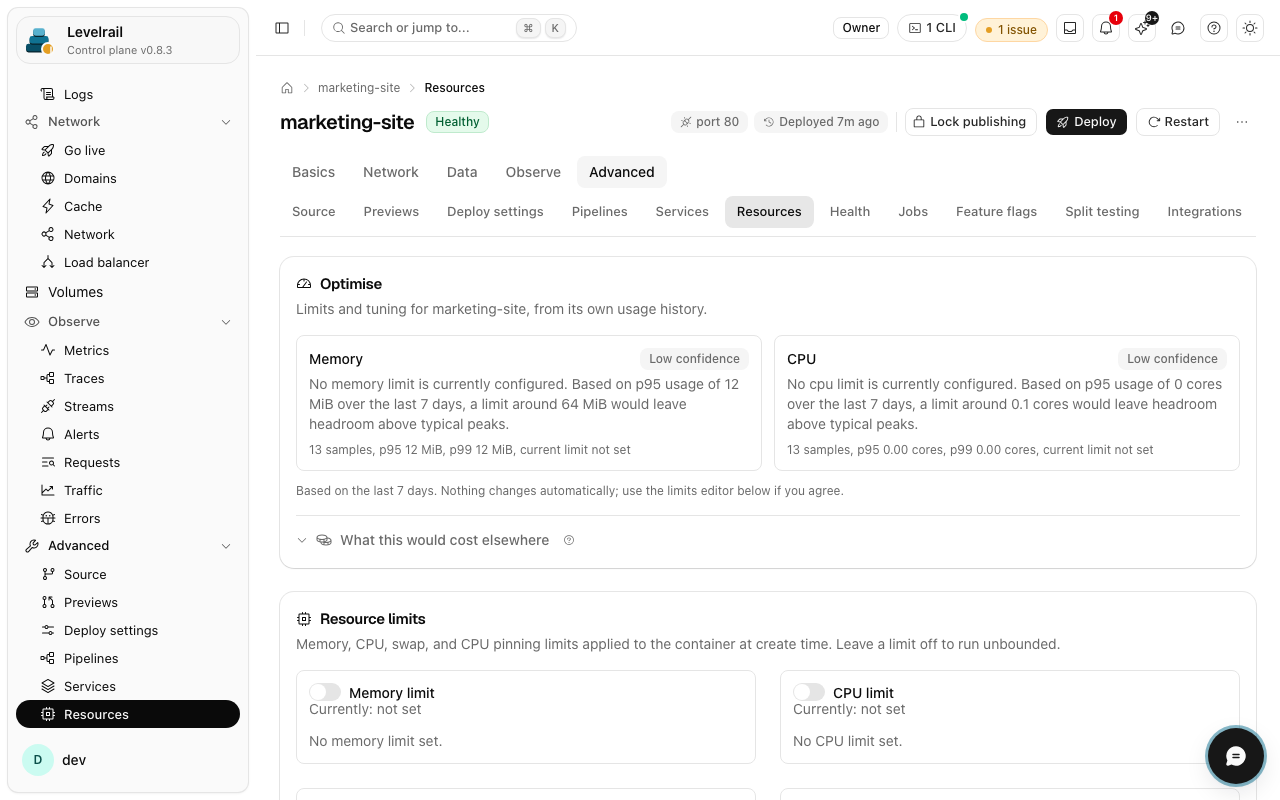Screen dimensions: 1280x800
Task: Open the Feature flags sub-tab
Action: (996, 212)
